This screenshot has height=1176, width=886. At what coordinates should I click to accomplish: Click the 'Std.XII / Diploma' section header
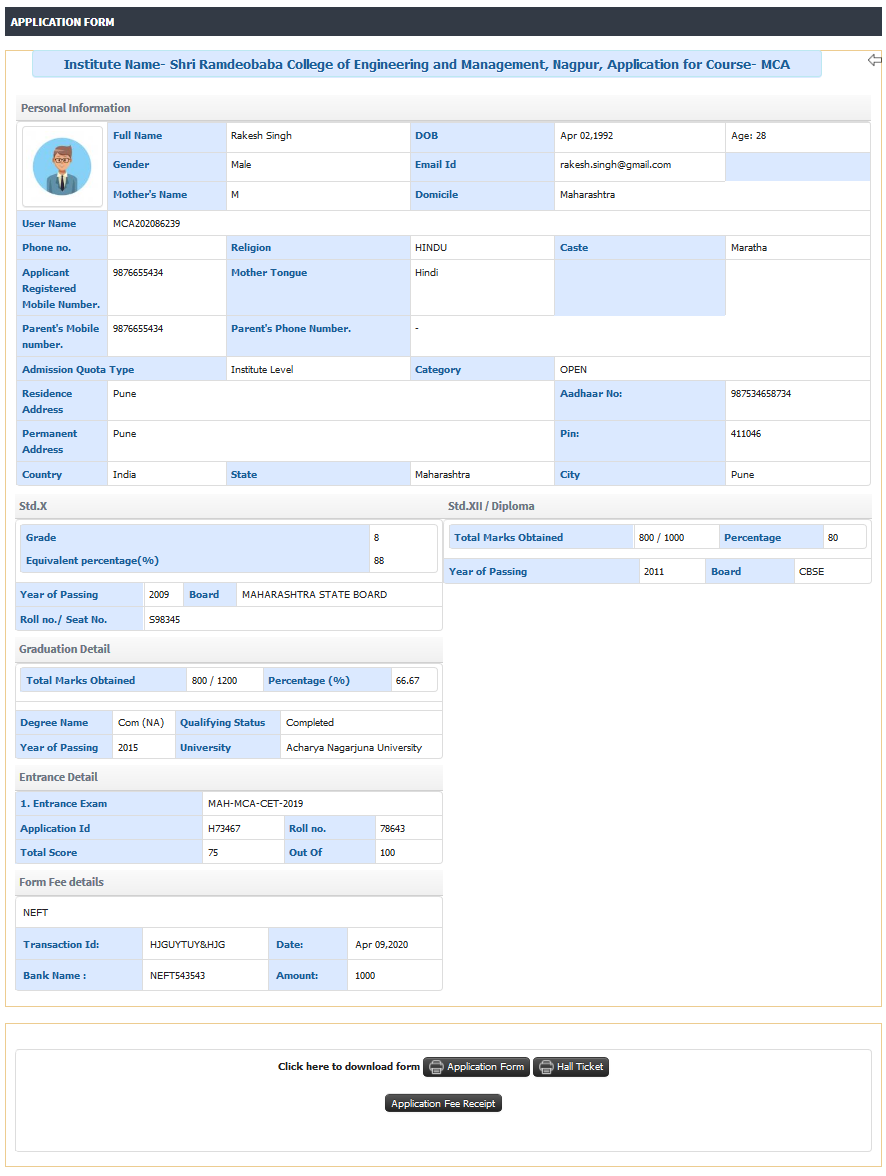point(491,506)
